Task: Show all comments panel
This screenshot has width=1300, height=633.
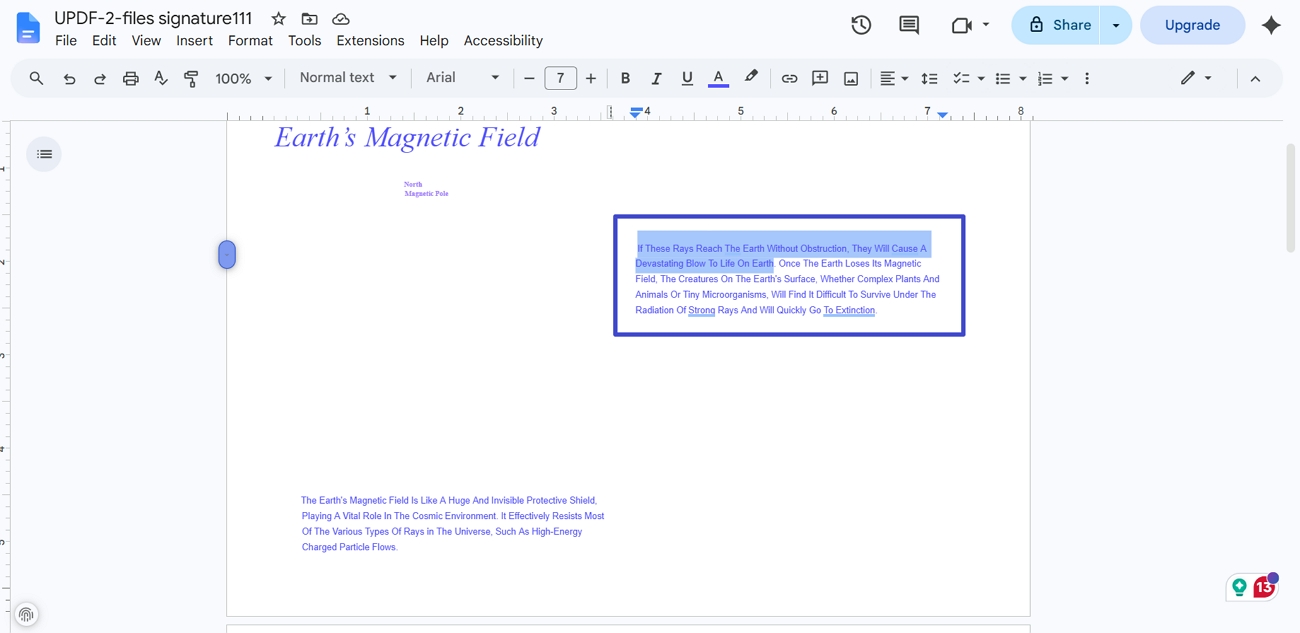Action: [909, 25]
